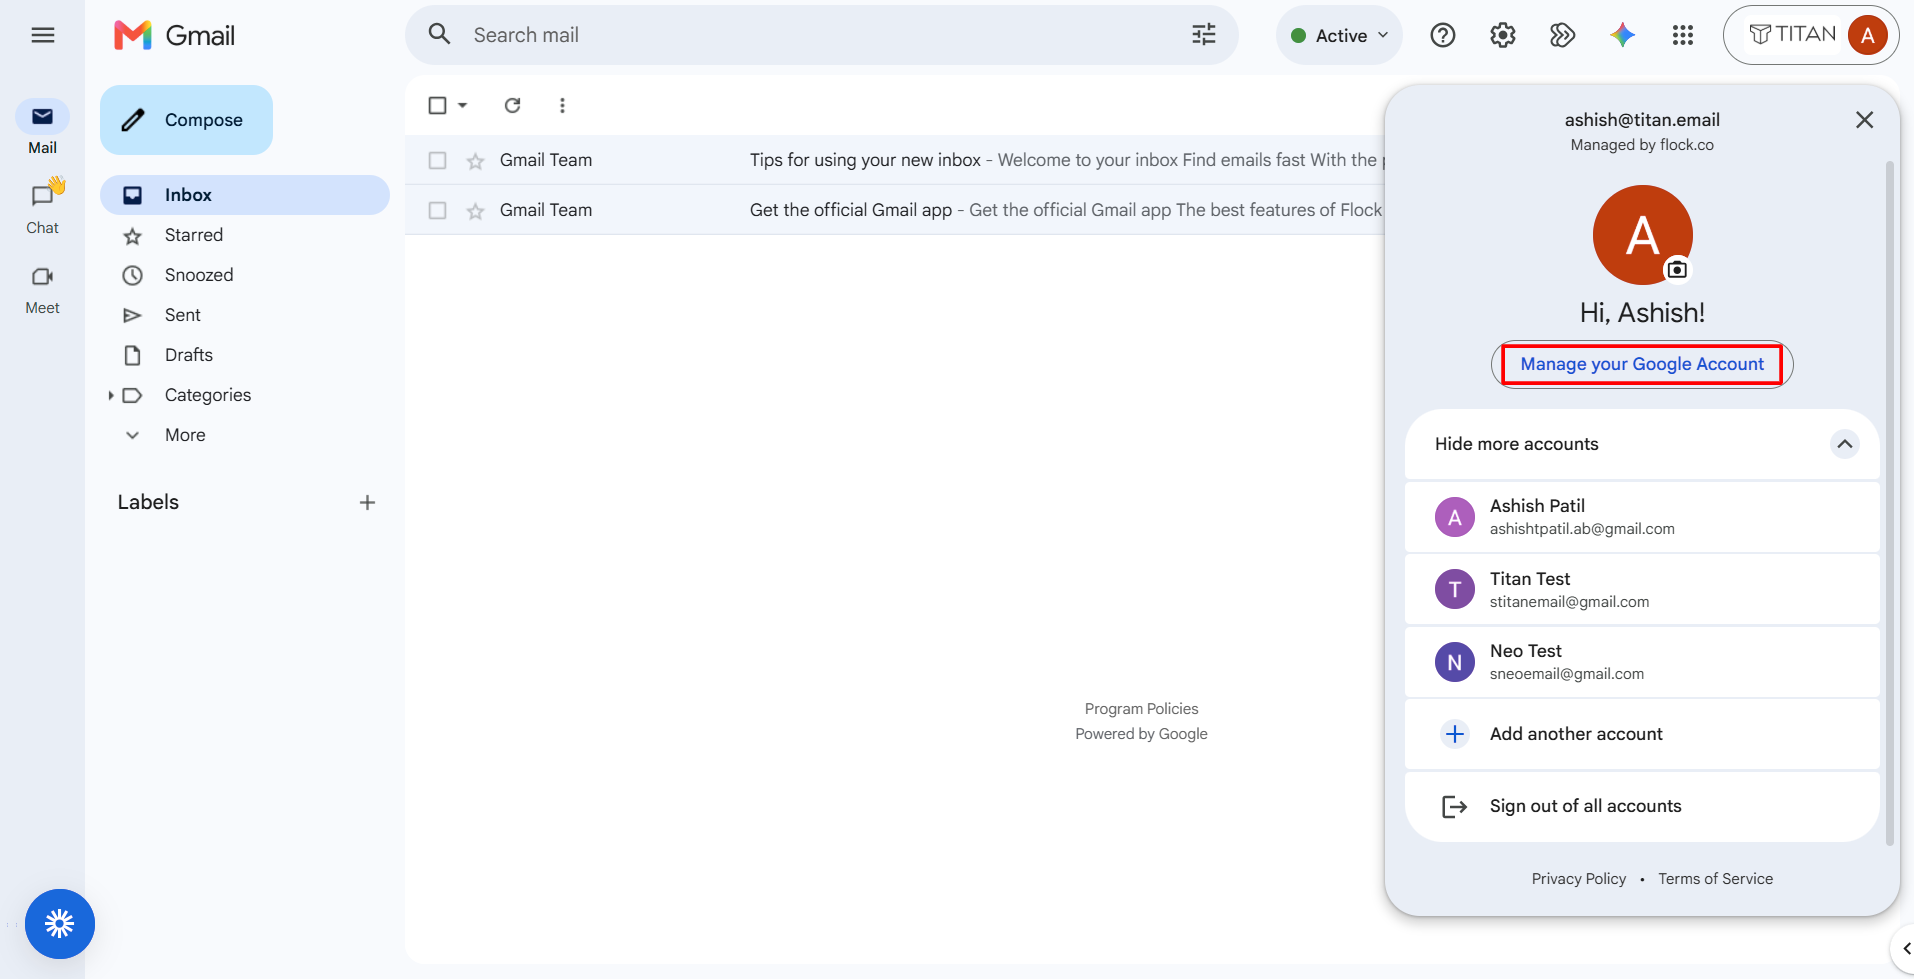The height and width of the screenshot is (979, 1914).
Task: Open Settings gear icon
Action: pyautogui.click(x=1503, y=35)
